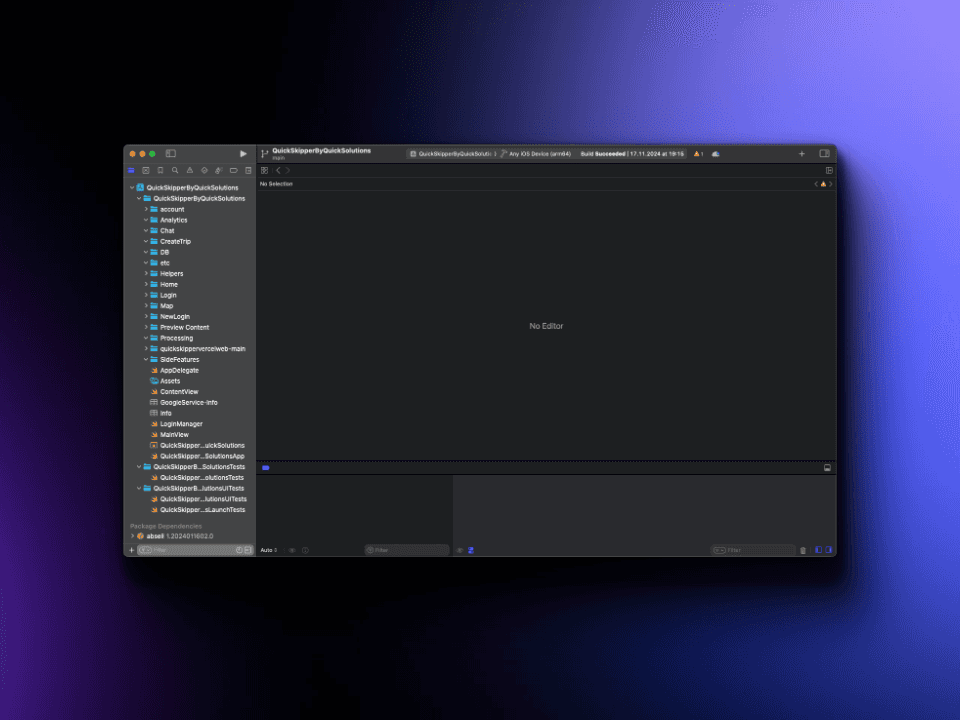
Task: Collapse the CreateTrip folder
Action: tap(146, 242)
